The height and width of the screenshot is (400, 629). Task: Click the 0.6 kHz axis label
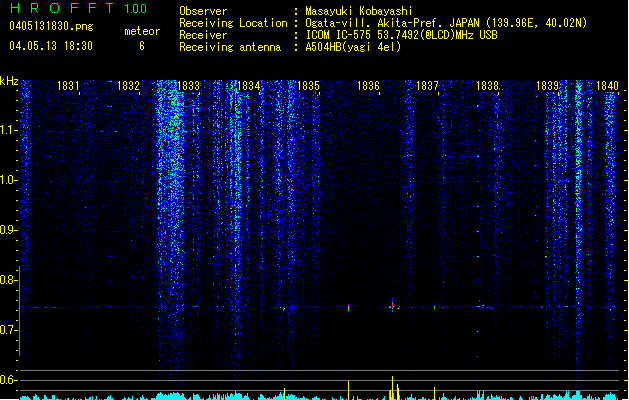[8, 380]
